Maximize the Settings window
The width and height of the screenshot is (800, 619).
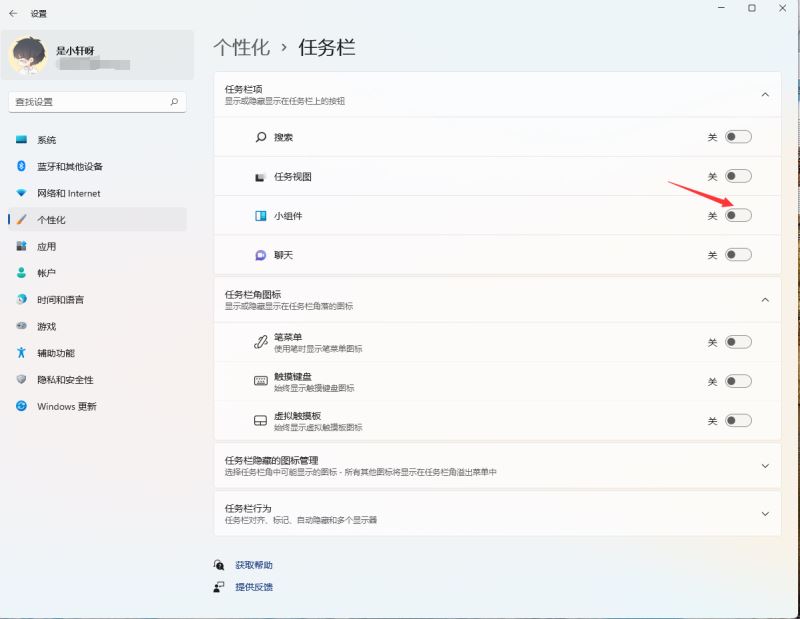pos(752,8)
